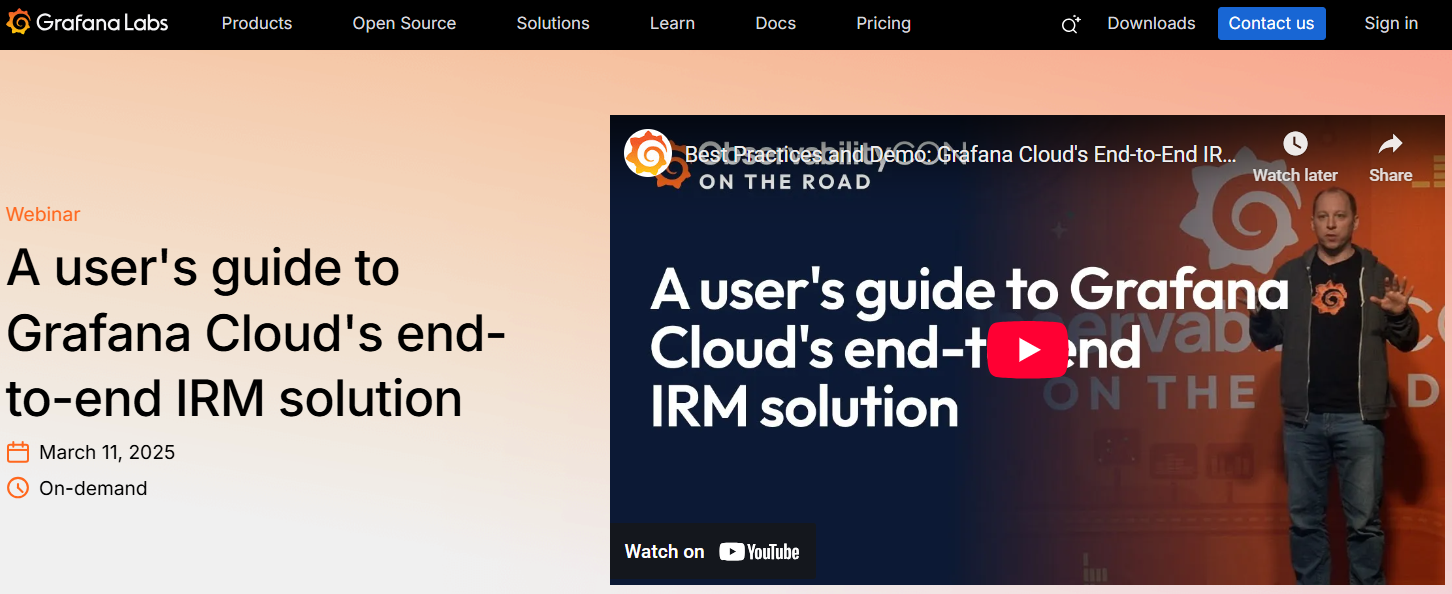Click the calendar icon beside March 11, 2025
Viewport: 1452px width, 594px height.
coord(18,453)
